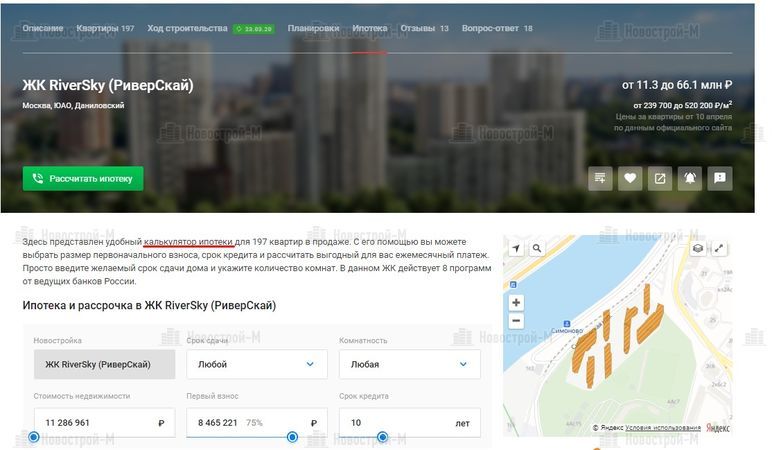772x450 pixels.
Task: Subscribe to alerts with the bell icon
Action: pyautogui.click(x=689, y=178)
